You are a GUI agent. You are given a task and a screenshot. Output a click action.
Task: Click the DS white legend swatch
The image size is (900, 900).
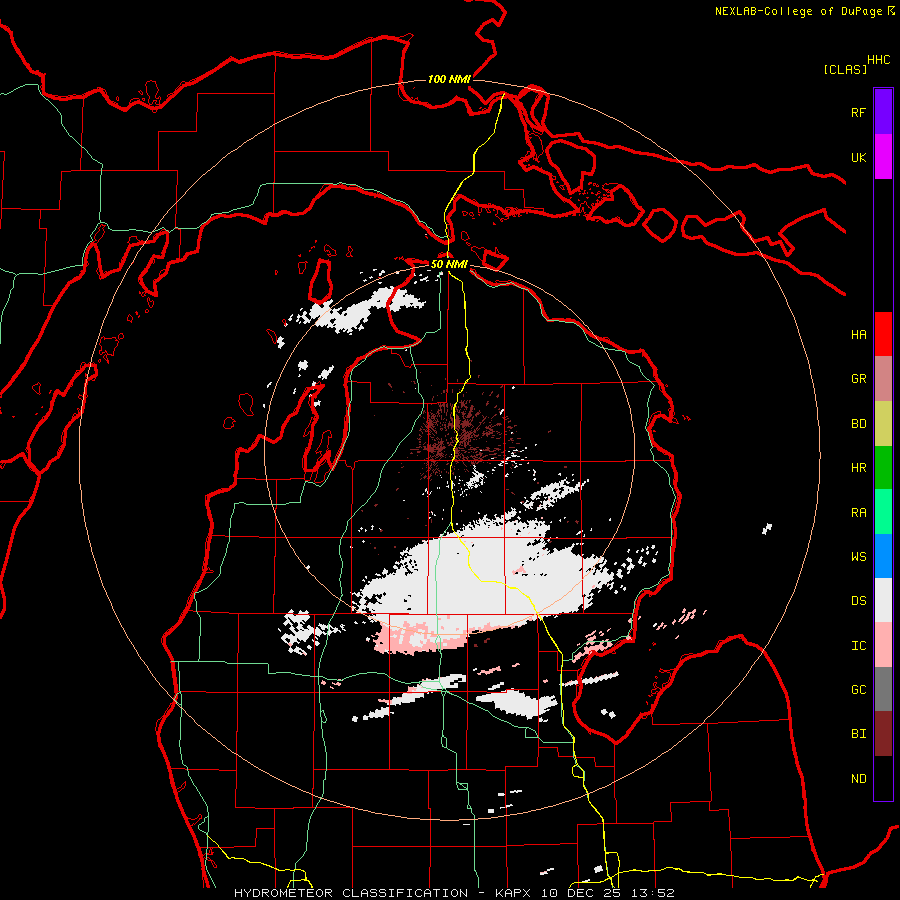(x=883, y=600)
